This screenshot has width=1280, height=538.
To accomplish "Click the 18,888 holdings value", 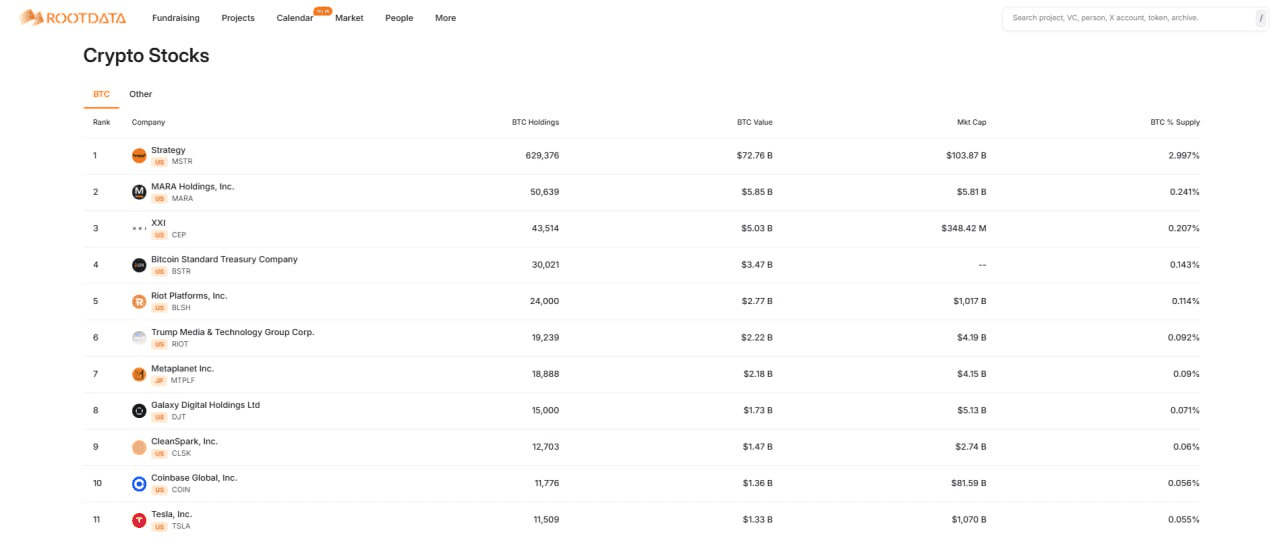I will click(544, 374).
